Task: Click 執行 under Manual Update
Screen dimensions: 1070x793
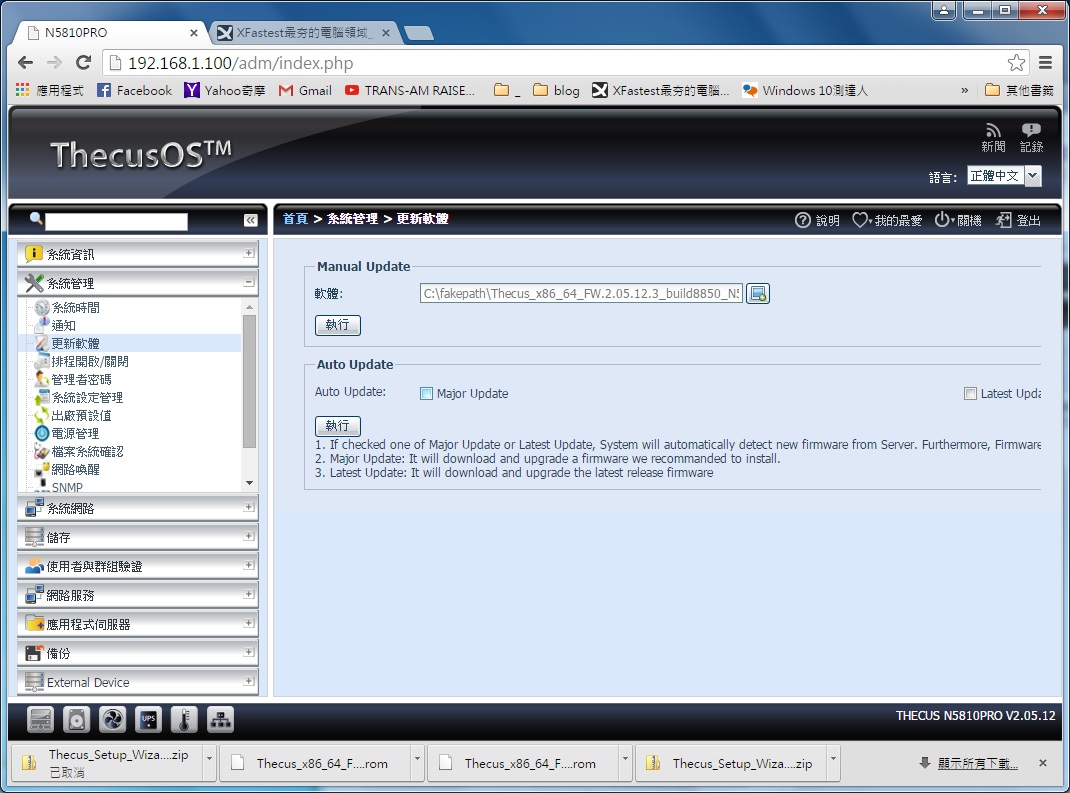Action: point(337,325)
